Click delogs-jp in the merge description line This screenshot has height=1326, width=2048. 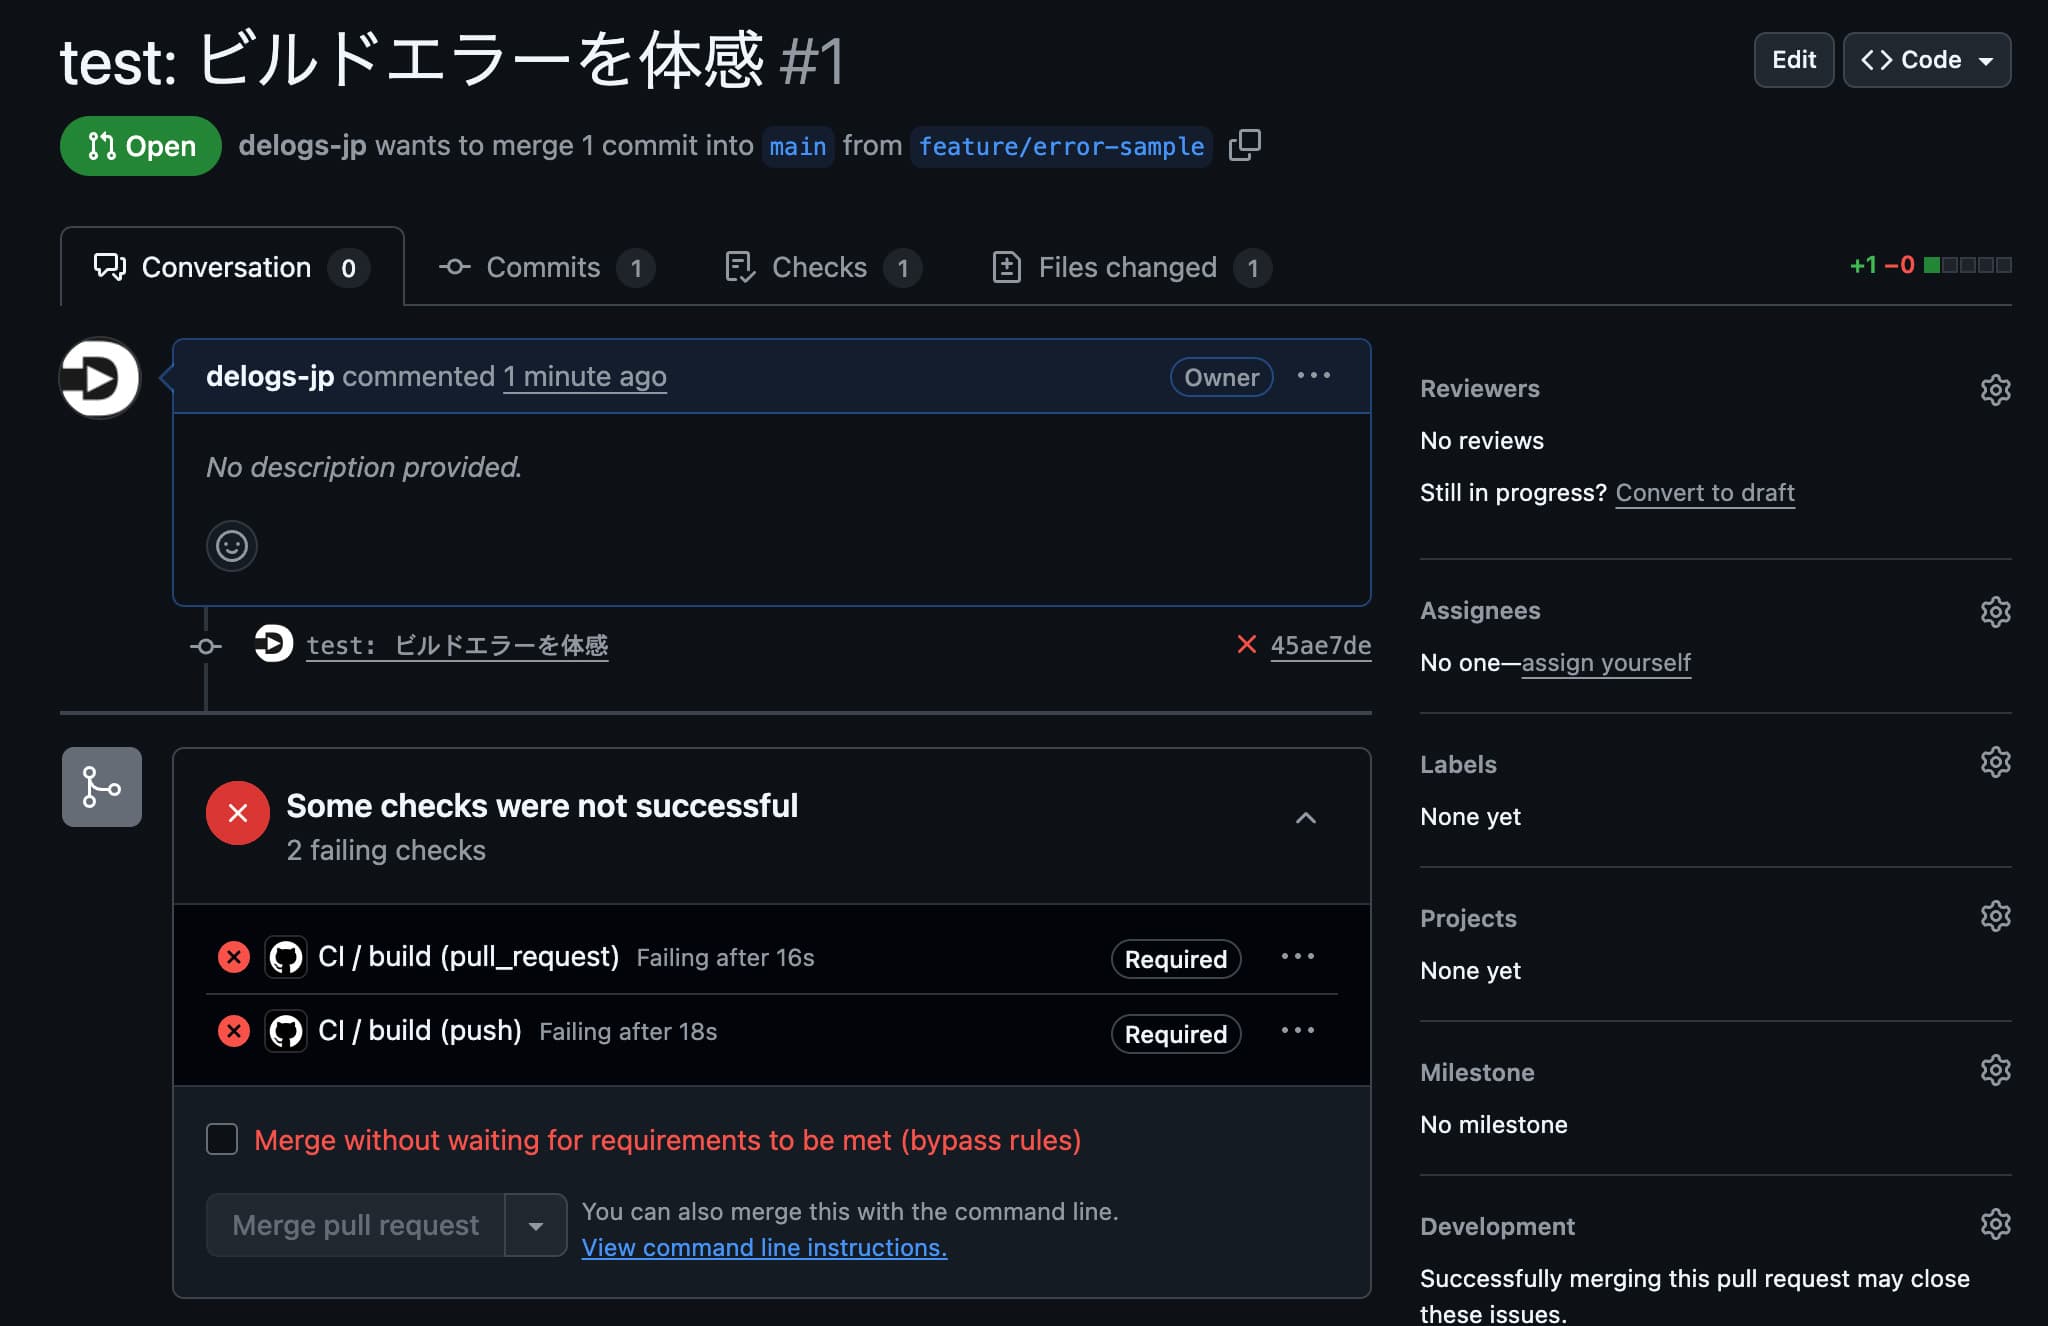pyautogui.click(x=302, y=145)
